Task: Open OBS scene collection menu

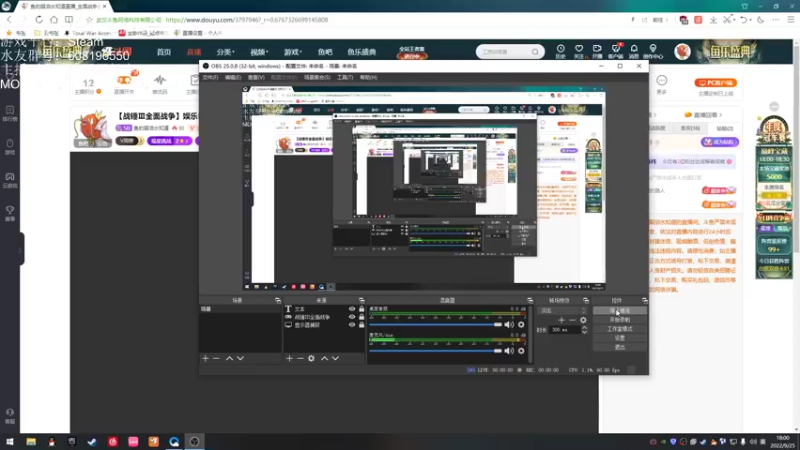Action: click(x=317, y=78)
